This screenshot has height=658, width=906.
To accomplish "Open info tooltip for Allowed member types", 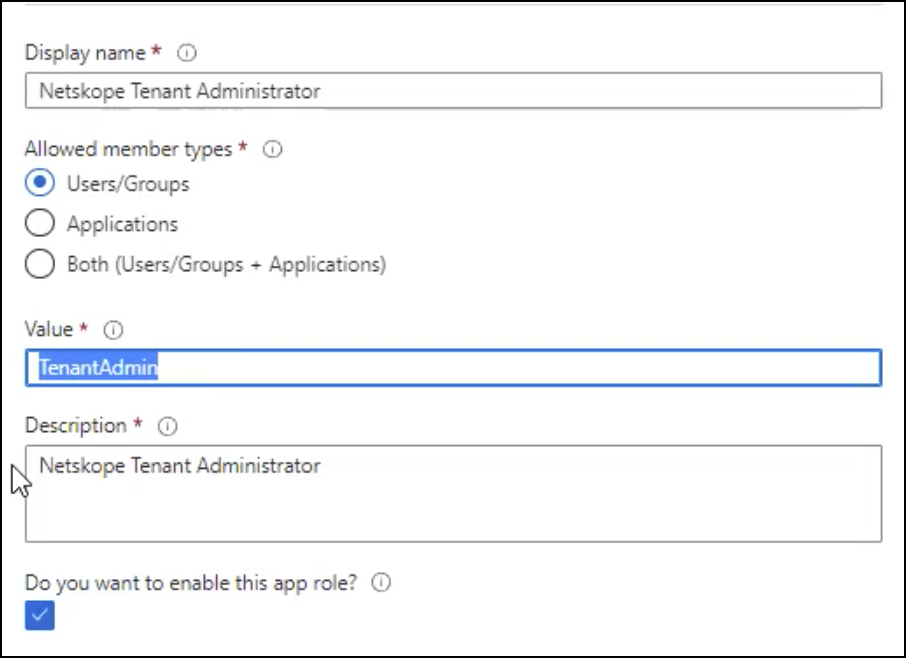I will click(x=272, y=150).
